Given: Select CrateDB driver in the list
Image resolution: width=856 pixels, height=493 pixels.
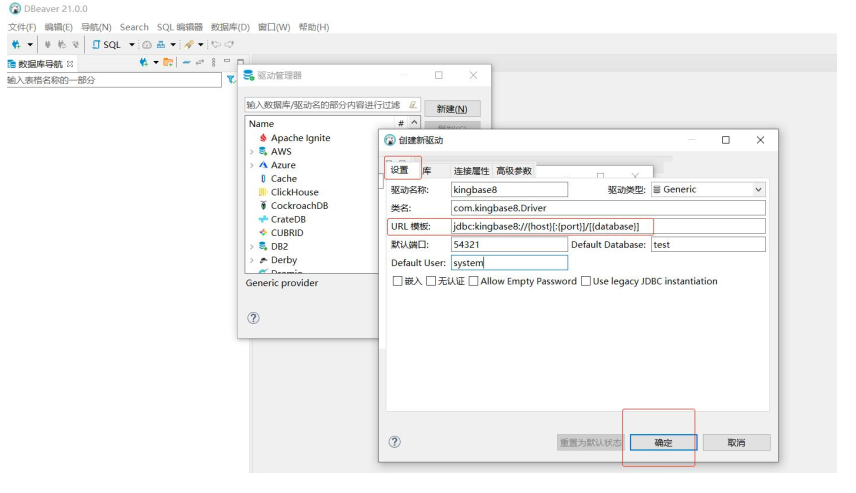Looking at the screenshot, I should pyautogui.click(x=288, y=219).
